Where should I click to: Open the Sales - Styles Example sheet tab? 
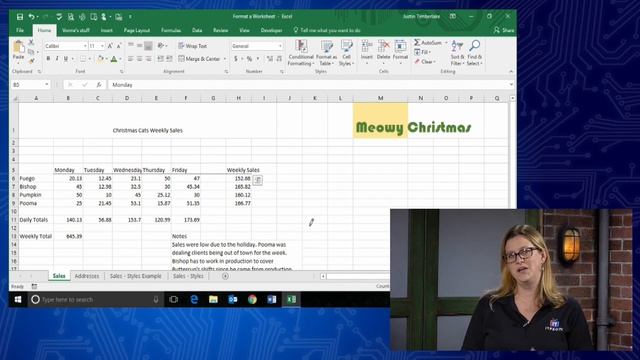tap(136, 276)
